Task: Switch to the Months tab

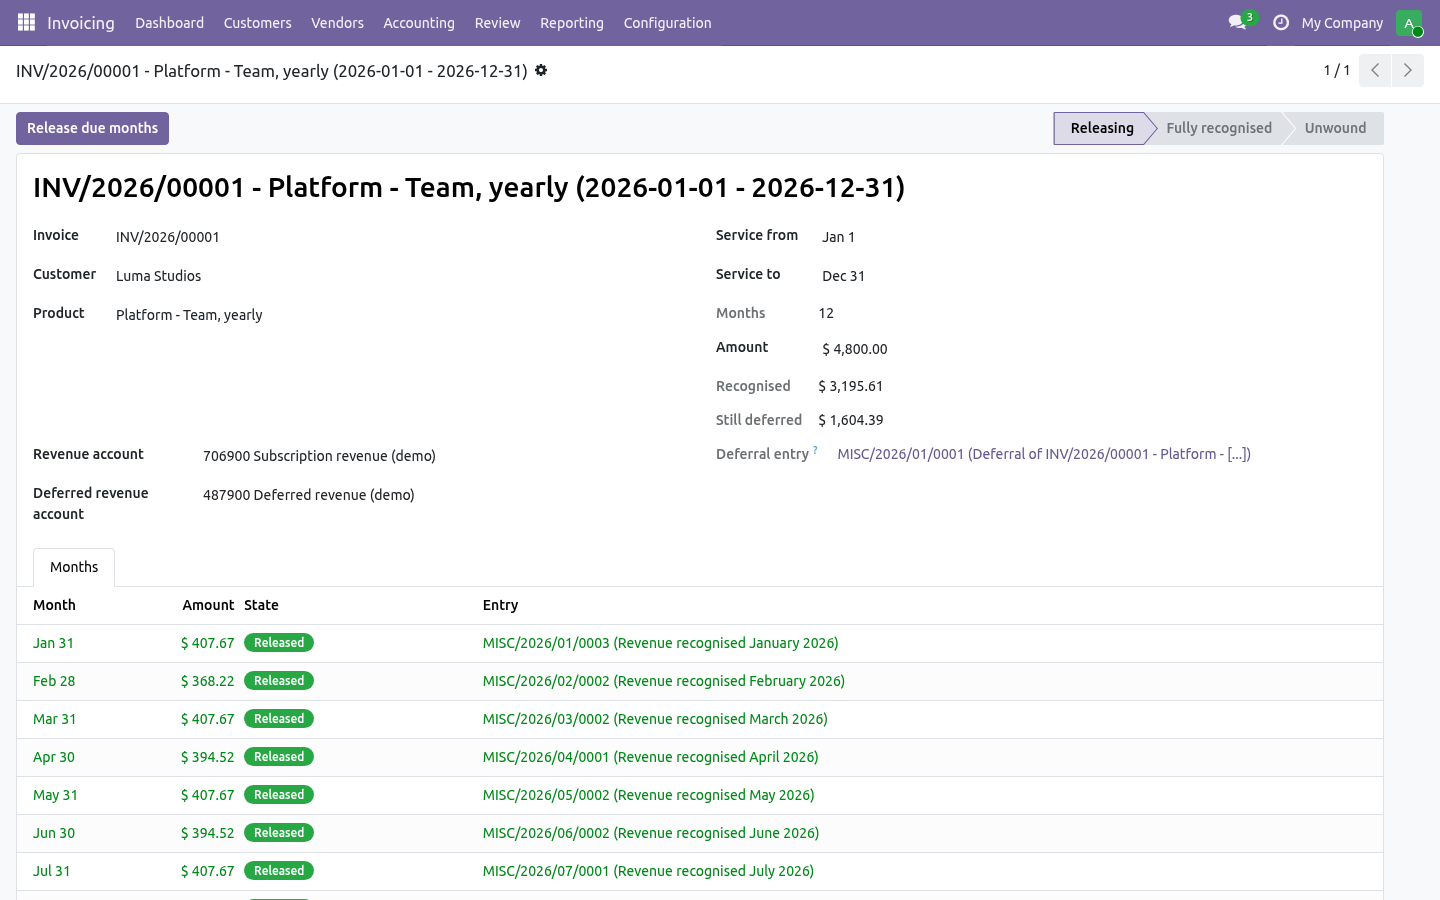Action: point(74,567)
